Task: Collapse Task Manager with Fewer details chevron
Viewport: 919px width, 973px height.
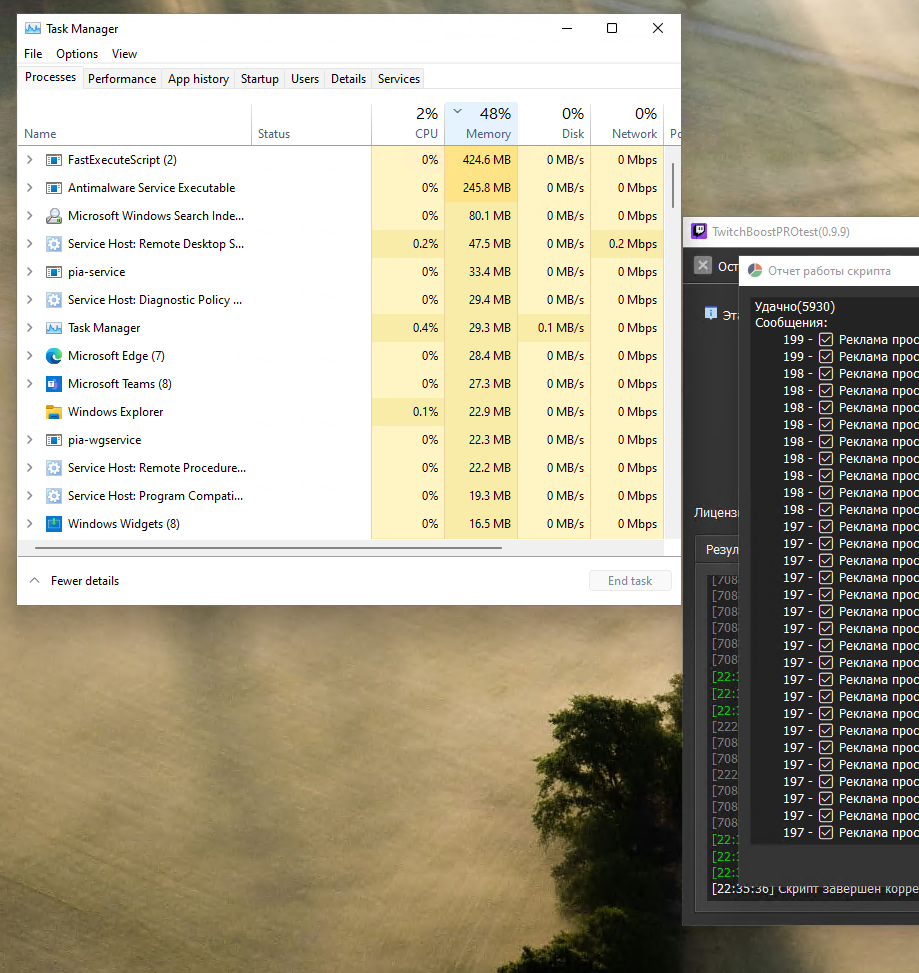Action: coord(35,581)
